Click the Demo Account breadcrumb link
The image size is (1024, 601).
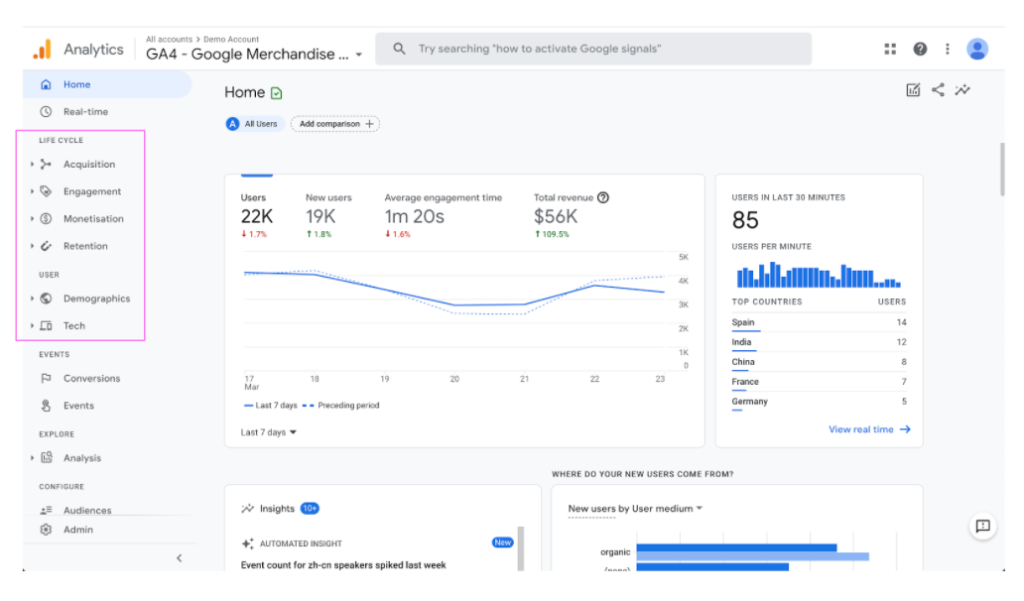(231, 39)
